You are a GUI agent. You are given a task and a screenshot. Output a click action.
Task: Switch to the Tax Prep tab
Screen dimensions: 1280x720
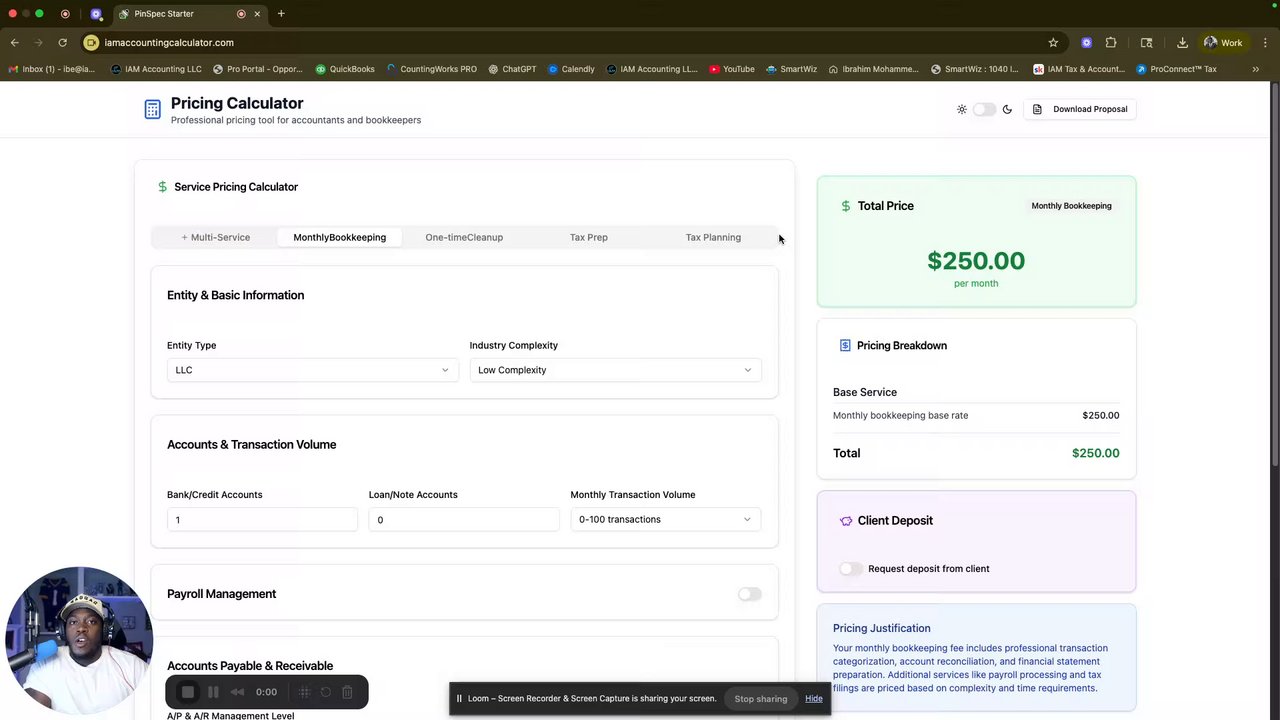coord(588,238)
